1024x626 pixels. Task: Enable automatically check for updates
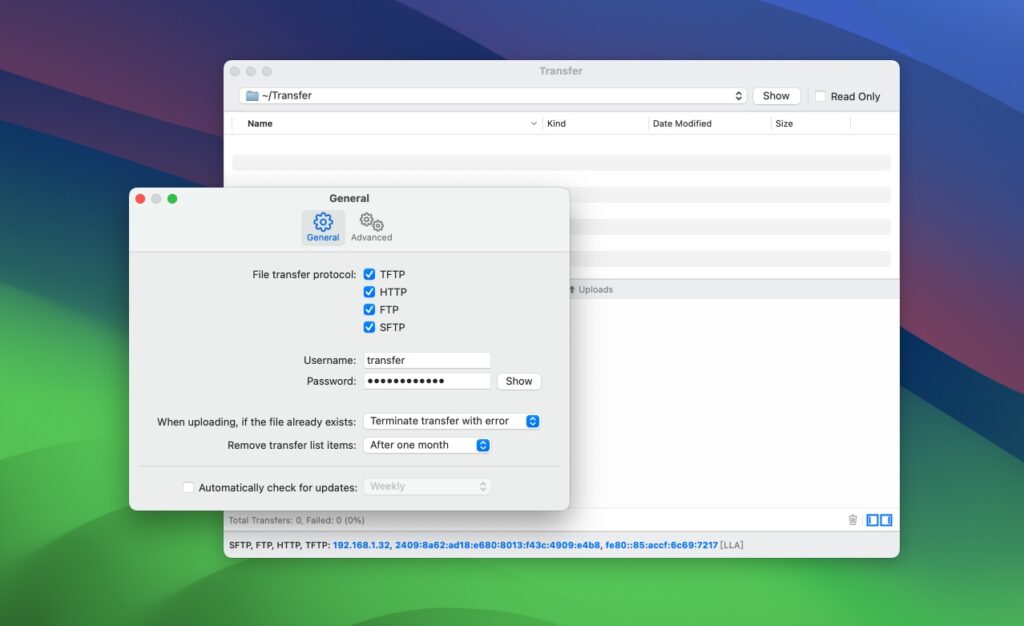(x=188, y=487)
